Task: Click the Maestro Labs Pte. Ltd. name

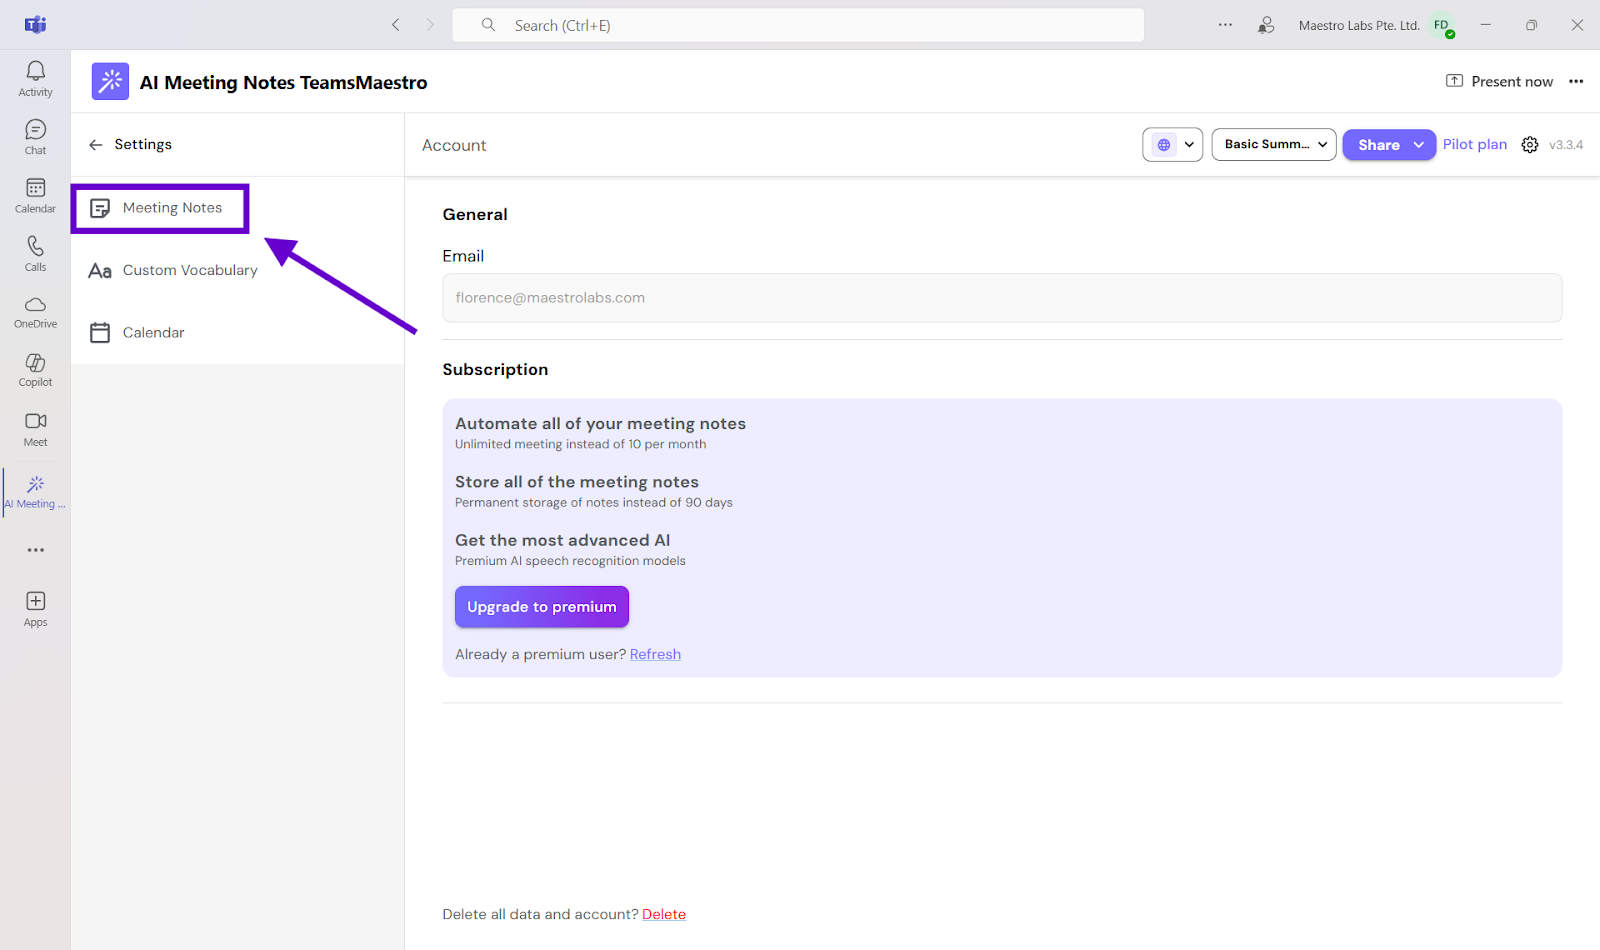Action: coord(1359,25)
